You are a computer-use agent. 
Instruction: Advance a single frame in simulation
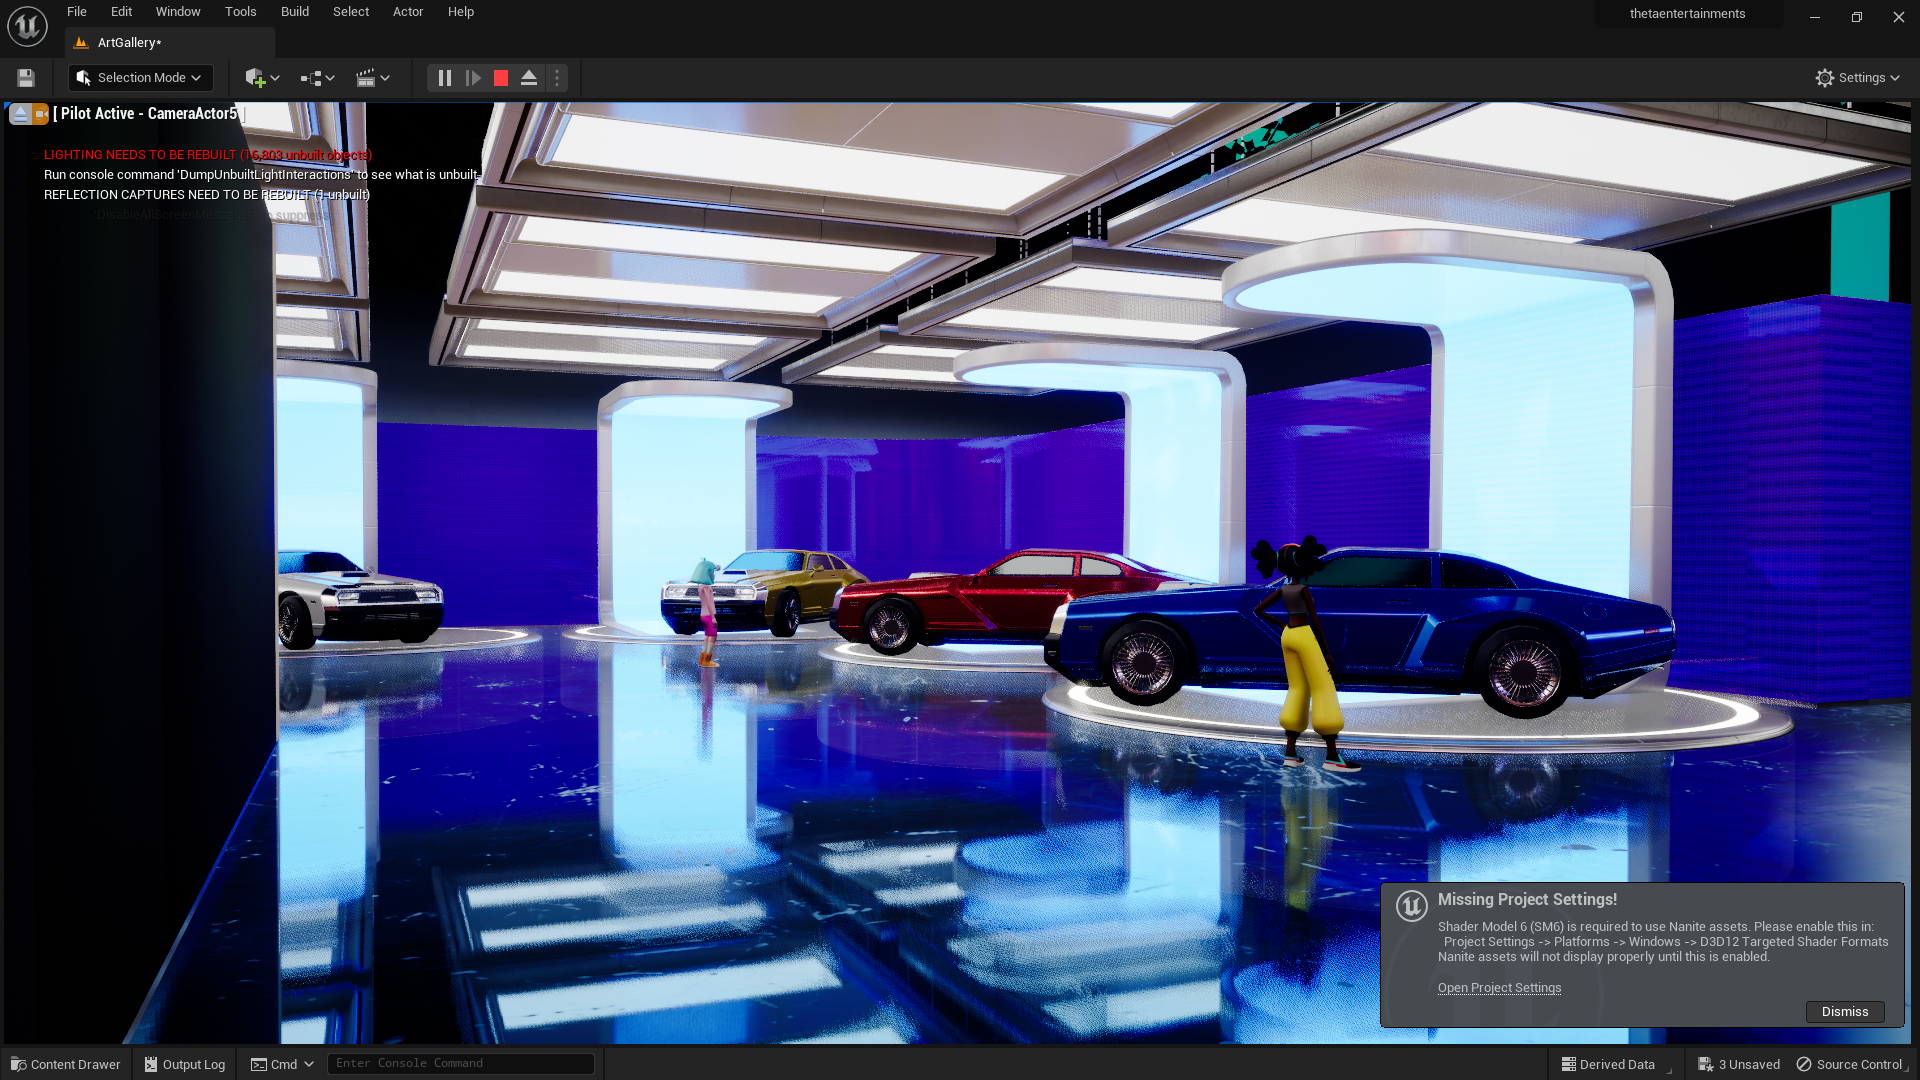[473, 78]
